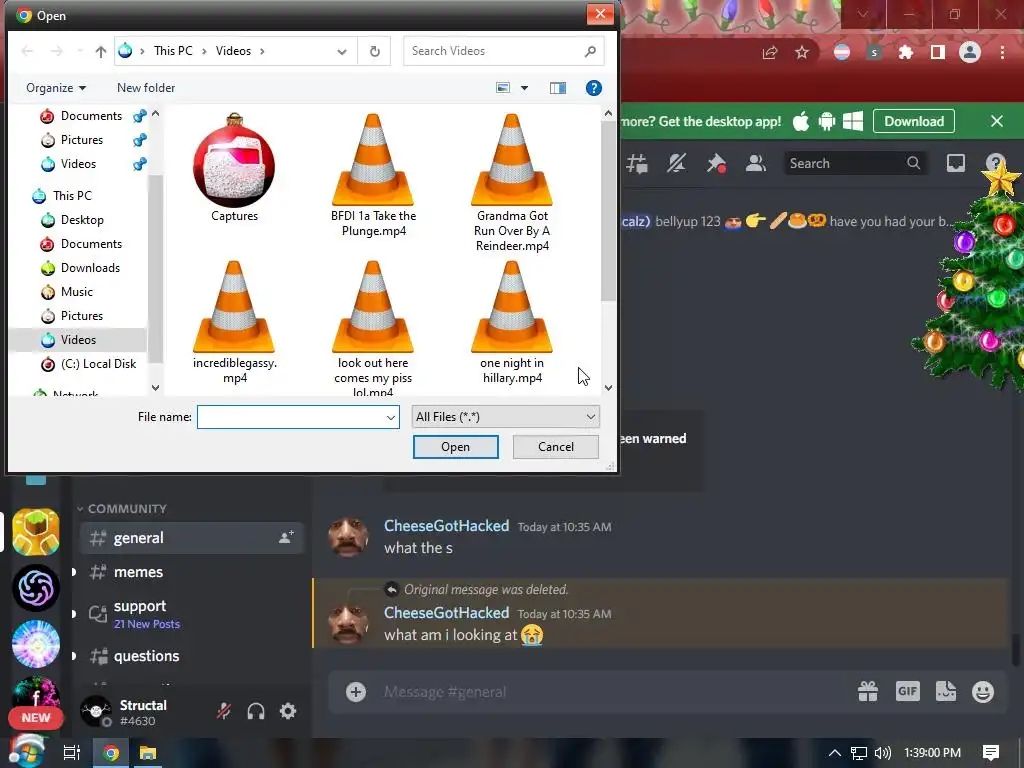The width and height of the screenshot is (1024, 768).
Task: Dismiss the desktop app banner
Action: (997, 121)
